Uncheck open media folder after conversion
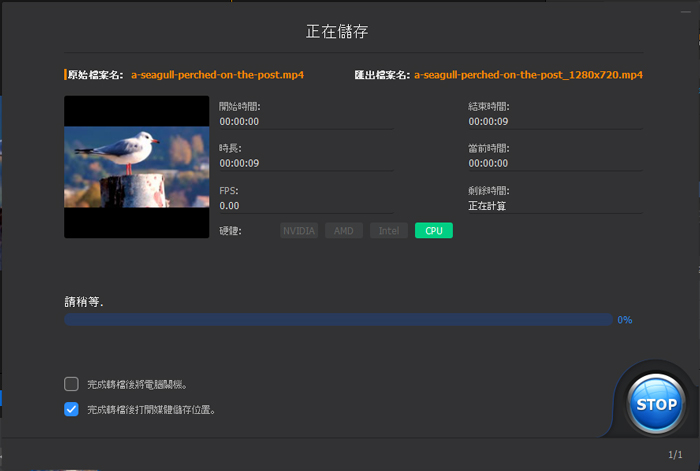700x471 pixels. [71, 409]
